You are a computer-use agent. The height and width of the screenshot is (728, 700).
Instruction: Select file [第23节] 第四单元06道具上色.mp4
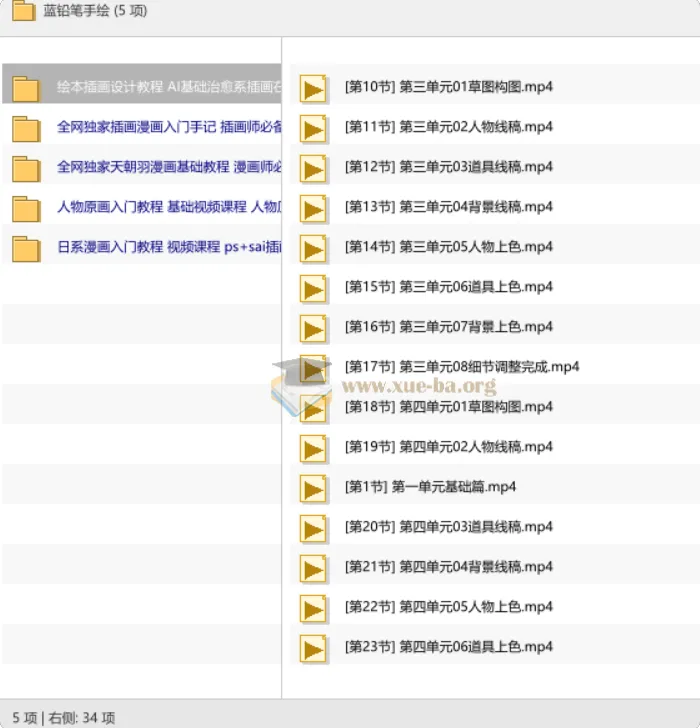(449, 646)
